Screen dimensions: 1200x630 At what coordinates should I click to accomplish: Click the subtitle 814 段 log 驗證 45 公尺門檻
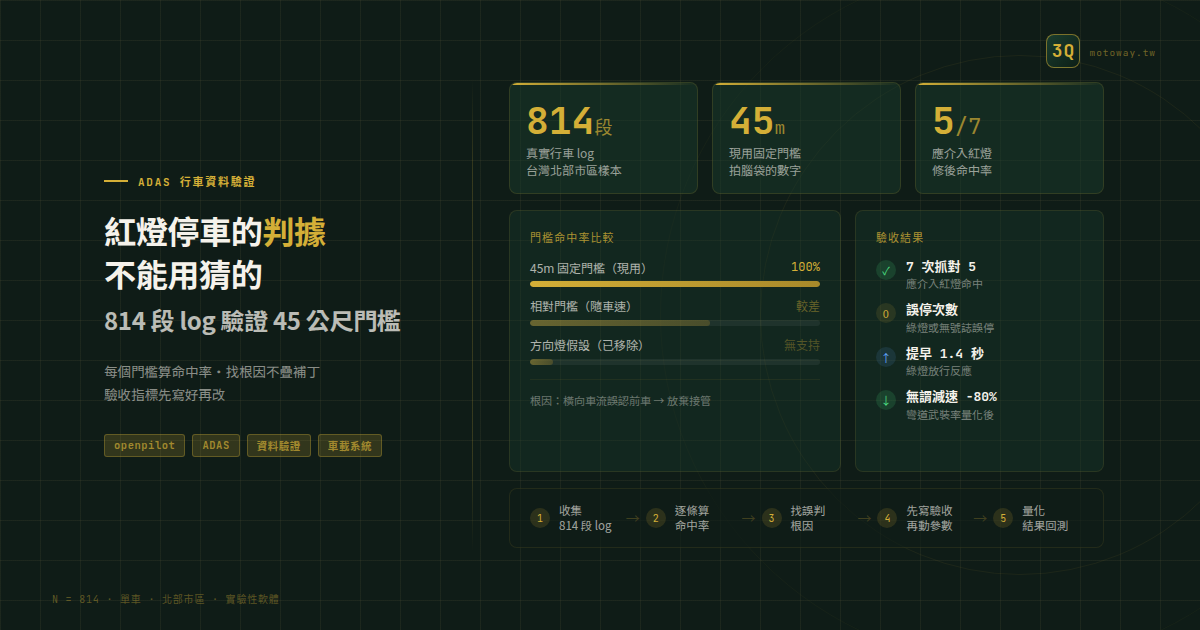(x=252, y=322)
